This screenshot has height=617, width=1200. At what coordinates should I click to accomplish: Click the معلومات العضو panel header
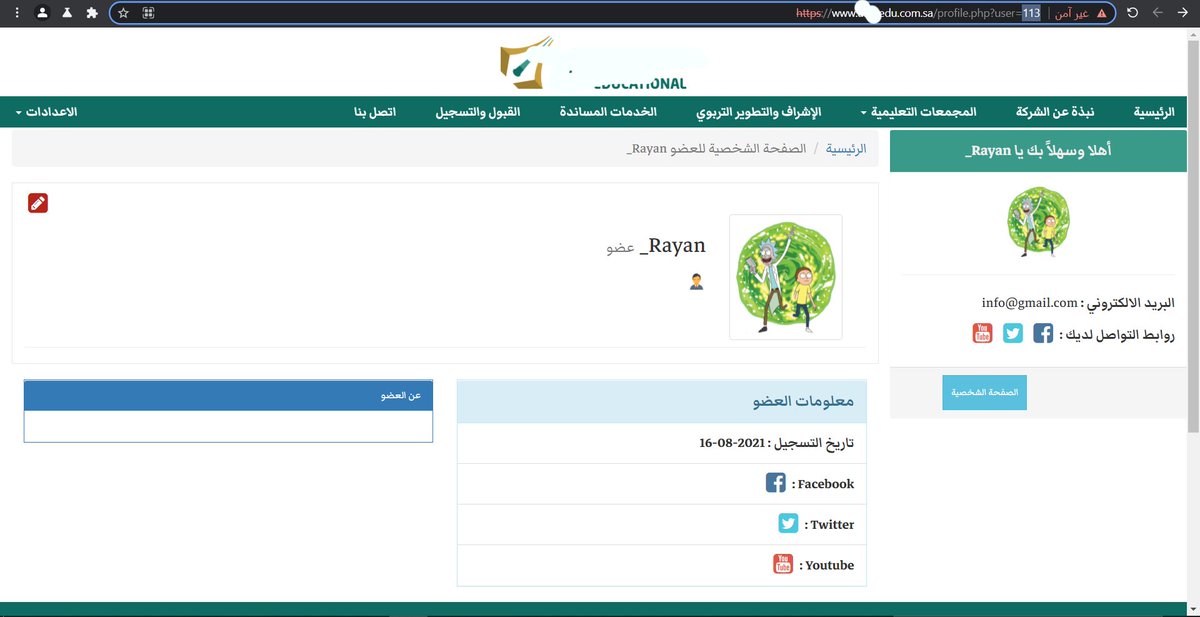tap(662, 402)
